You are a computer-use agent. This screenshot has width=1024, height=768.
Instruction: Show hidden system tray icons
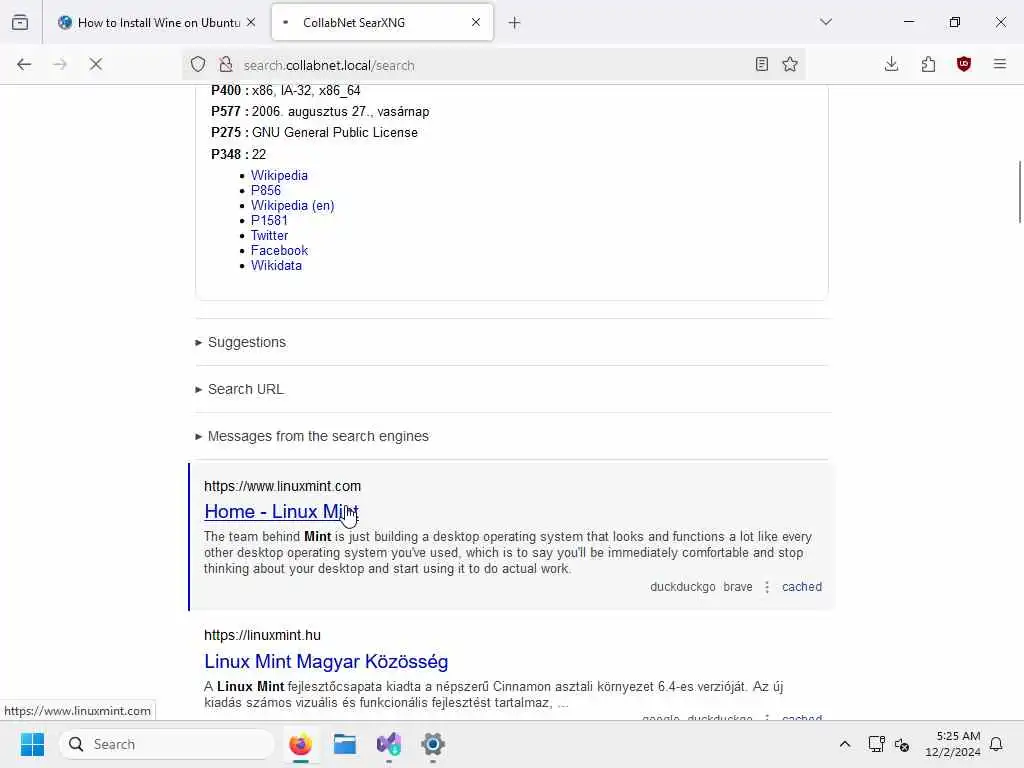844,744
